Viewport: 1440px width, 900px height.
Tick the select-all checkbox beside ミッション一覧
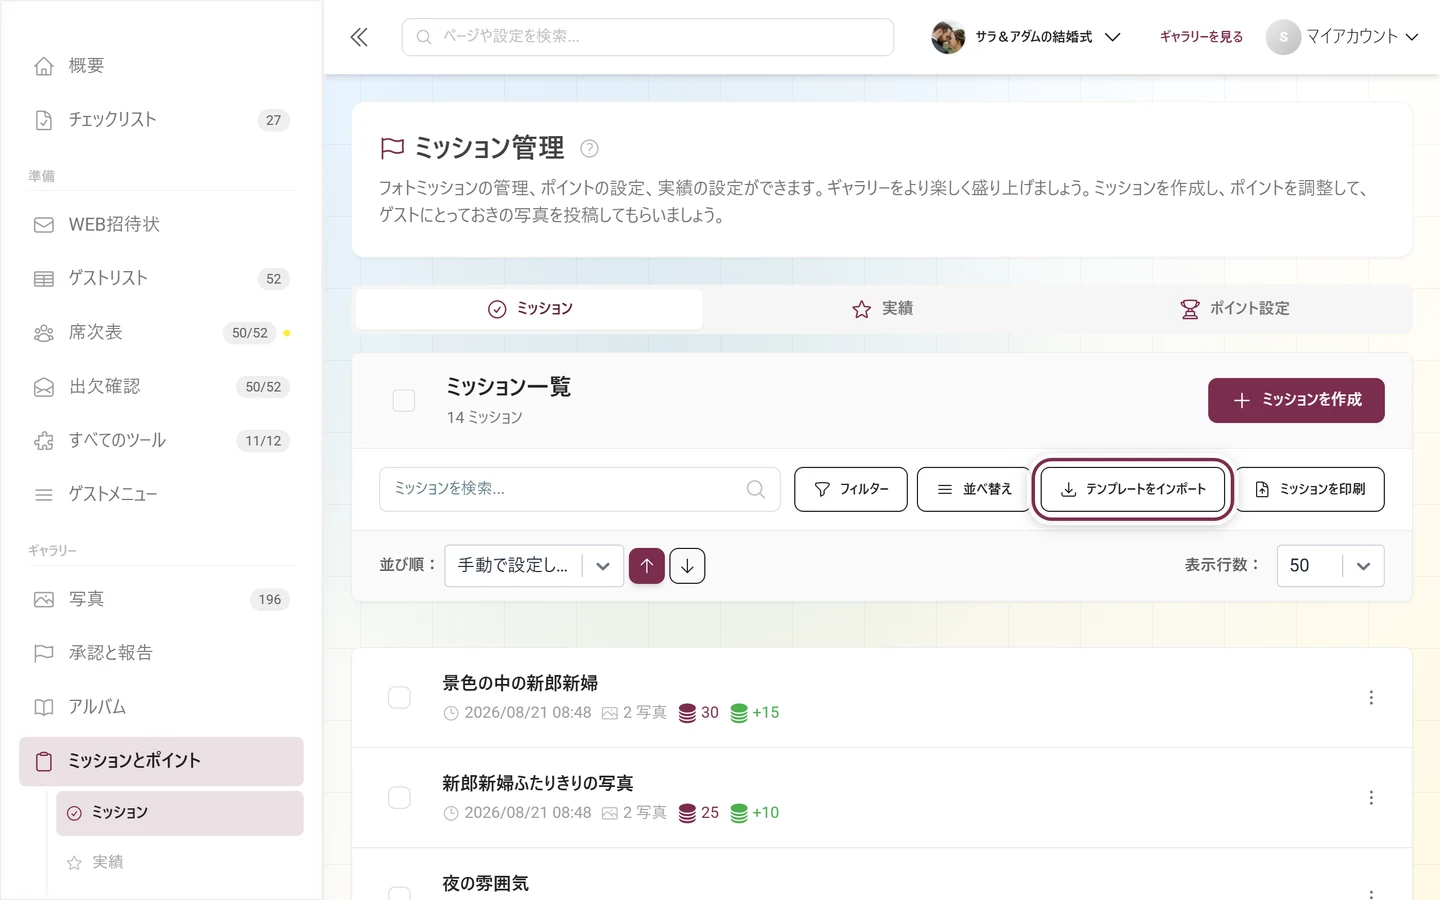point(404,401)
